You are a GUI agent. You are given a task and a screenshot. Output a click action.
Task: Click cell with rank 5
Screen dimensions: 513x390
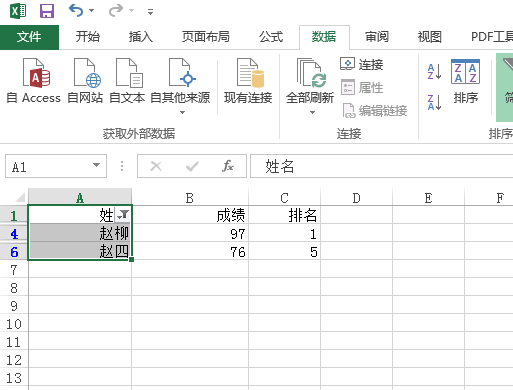pyautogui.click(x=284, y=251)
